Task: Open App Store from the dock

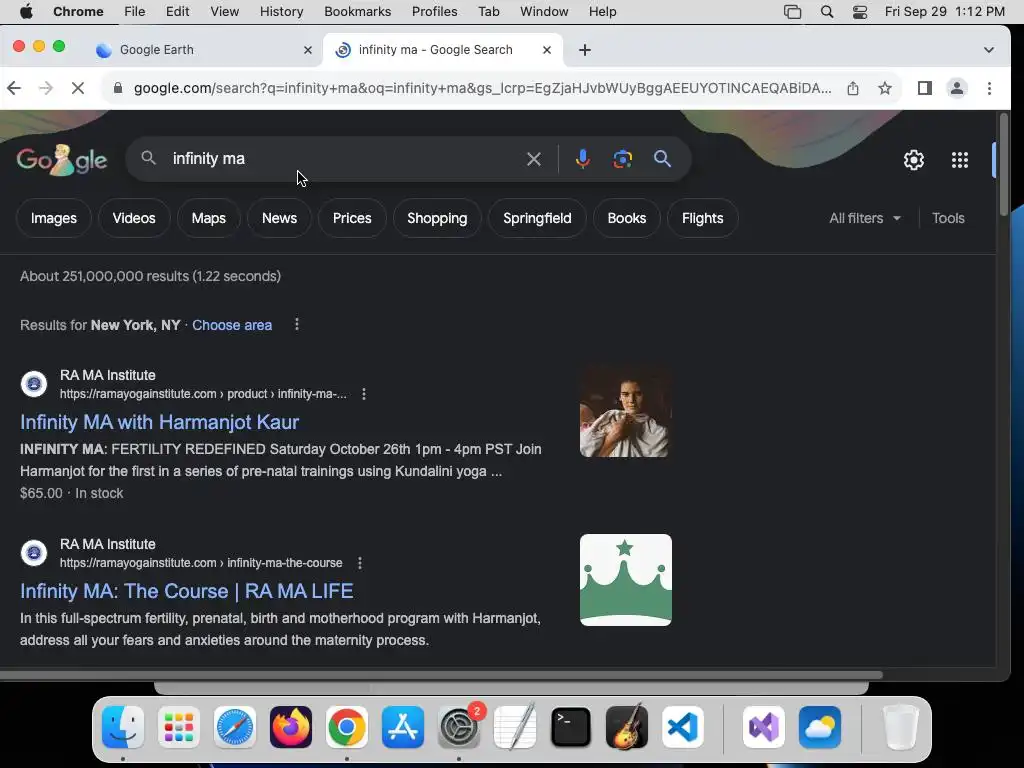Action: [403, 727]
